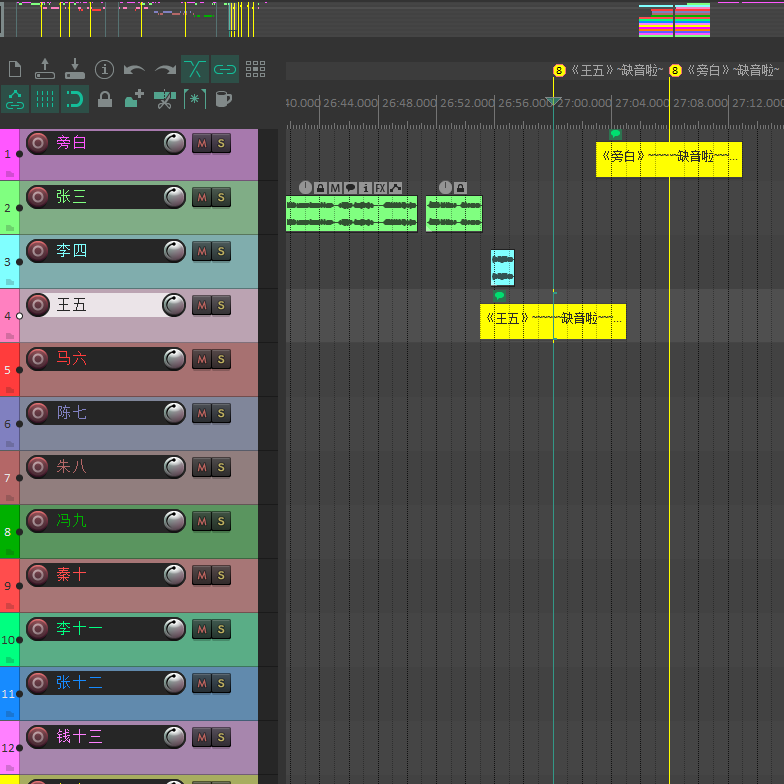Arm record on 旁白 track

pos(38,143)
